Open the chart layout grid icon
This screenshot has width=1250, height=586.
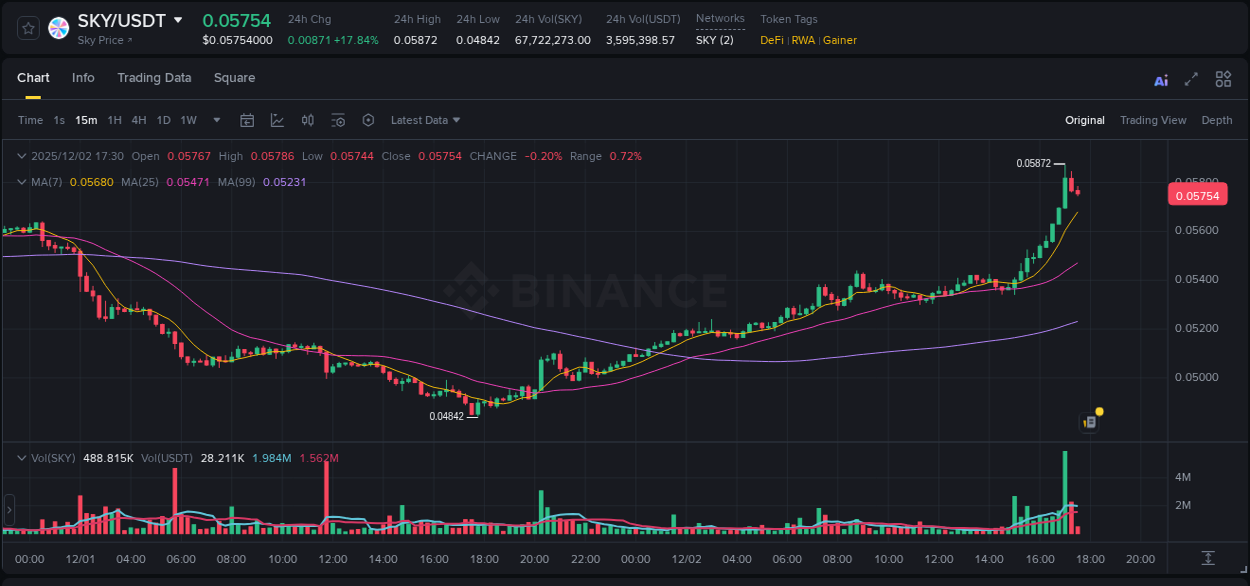(1223, 78)
